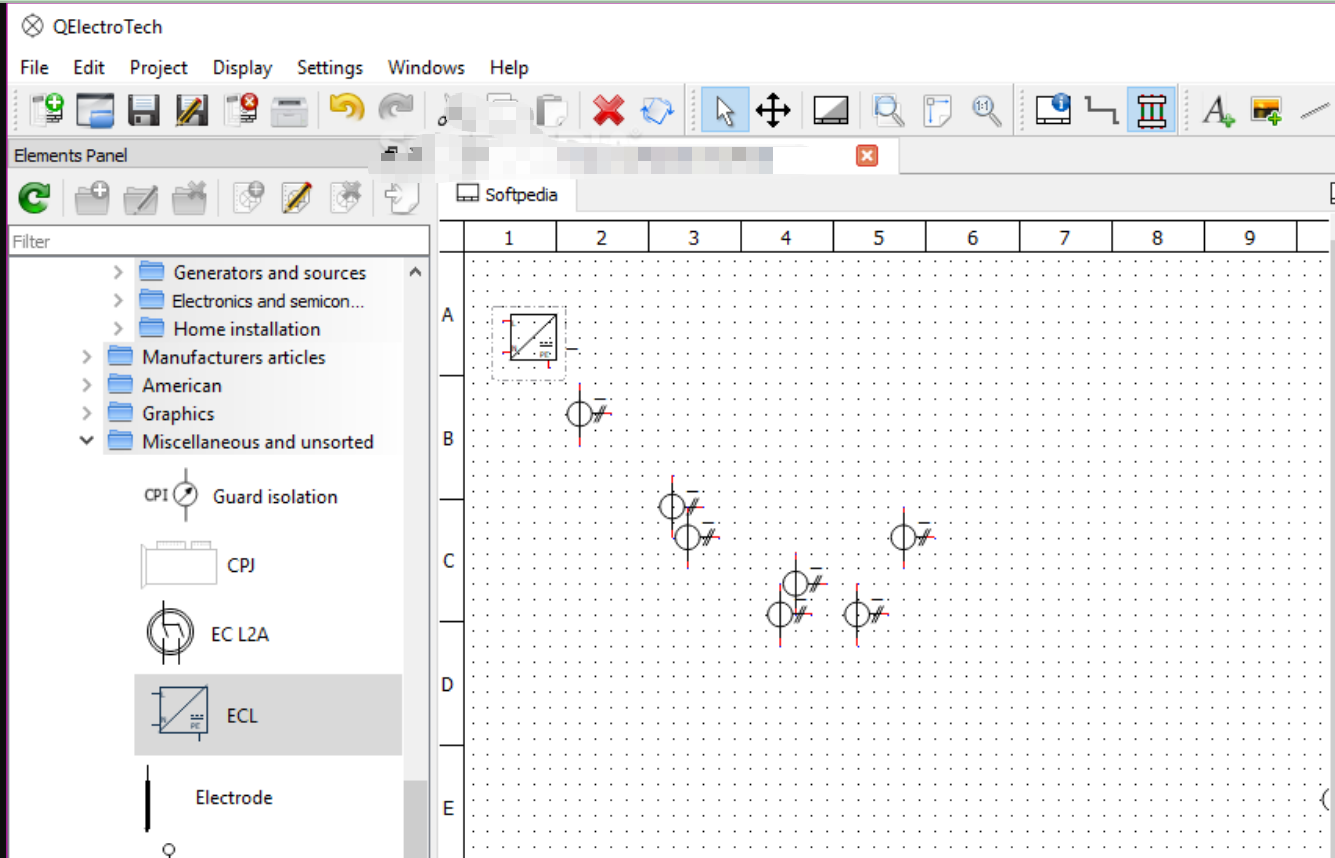The height and width of the screenshot is (858, 1335).
Task: Click the Save file icon
Action: tap(144, 110)
